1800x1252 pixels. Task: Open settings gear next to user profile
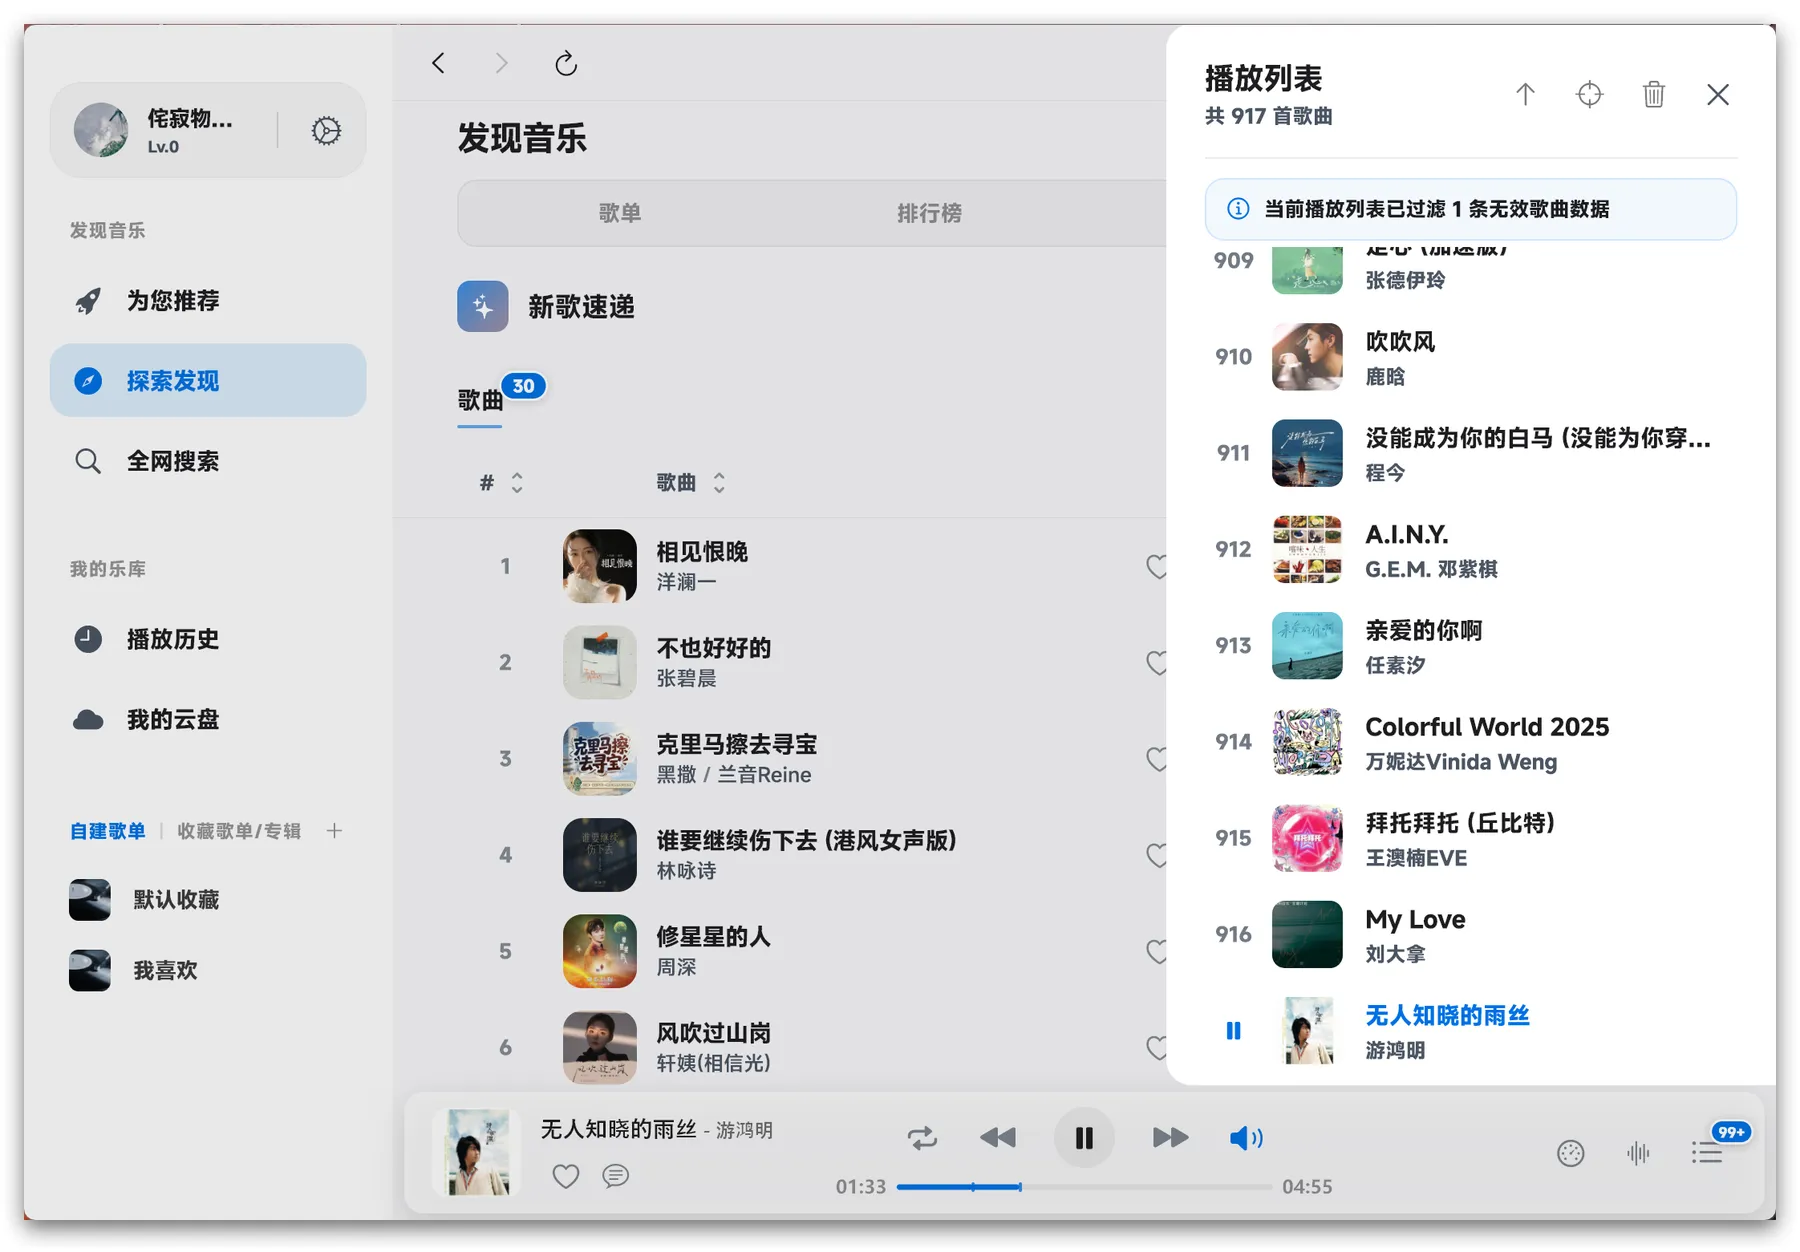pyautogui.click(x=326, y=131)
